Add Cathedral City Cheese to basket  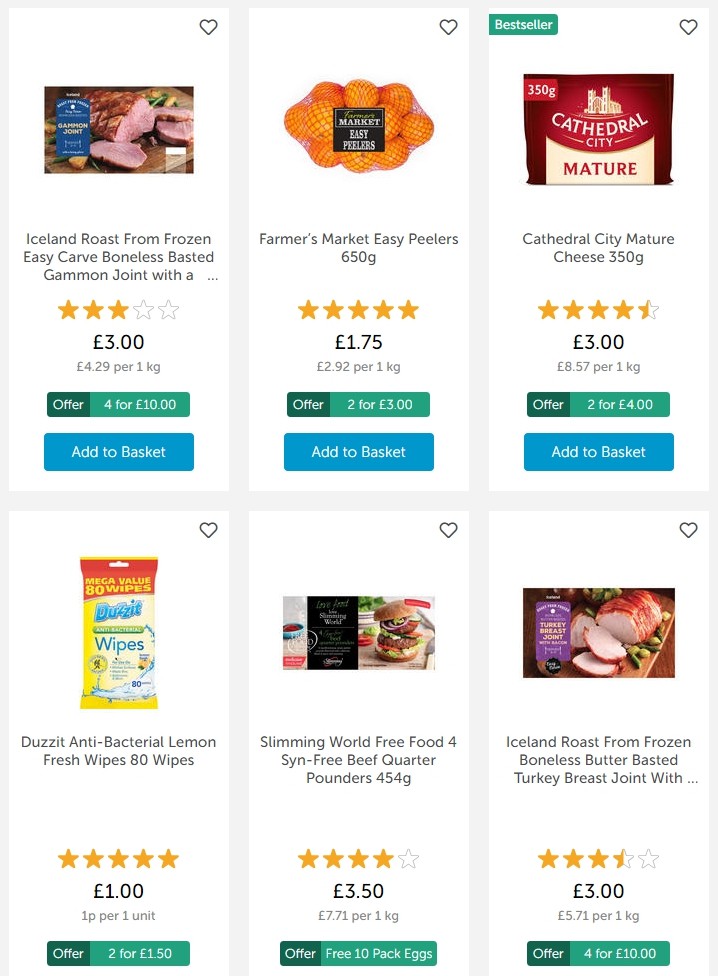[x=599, y=452]
